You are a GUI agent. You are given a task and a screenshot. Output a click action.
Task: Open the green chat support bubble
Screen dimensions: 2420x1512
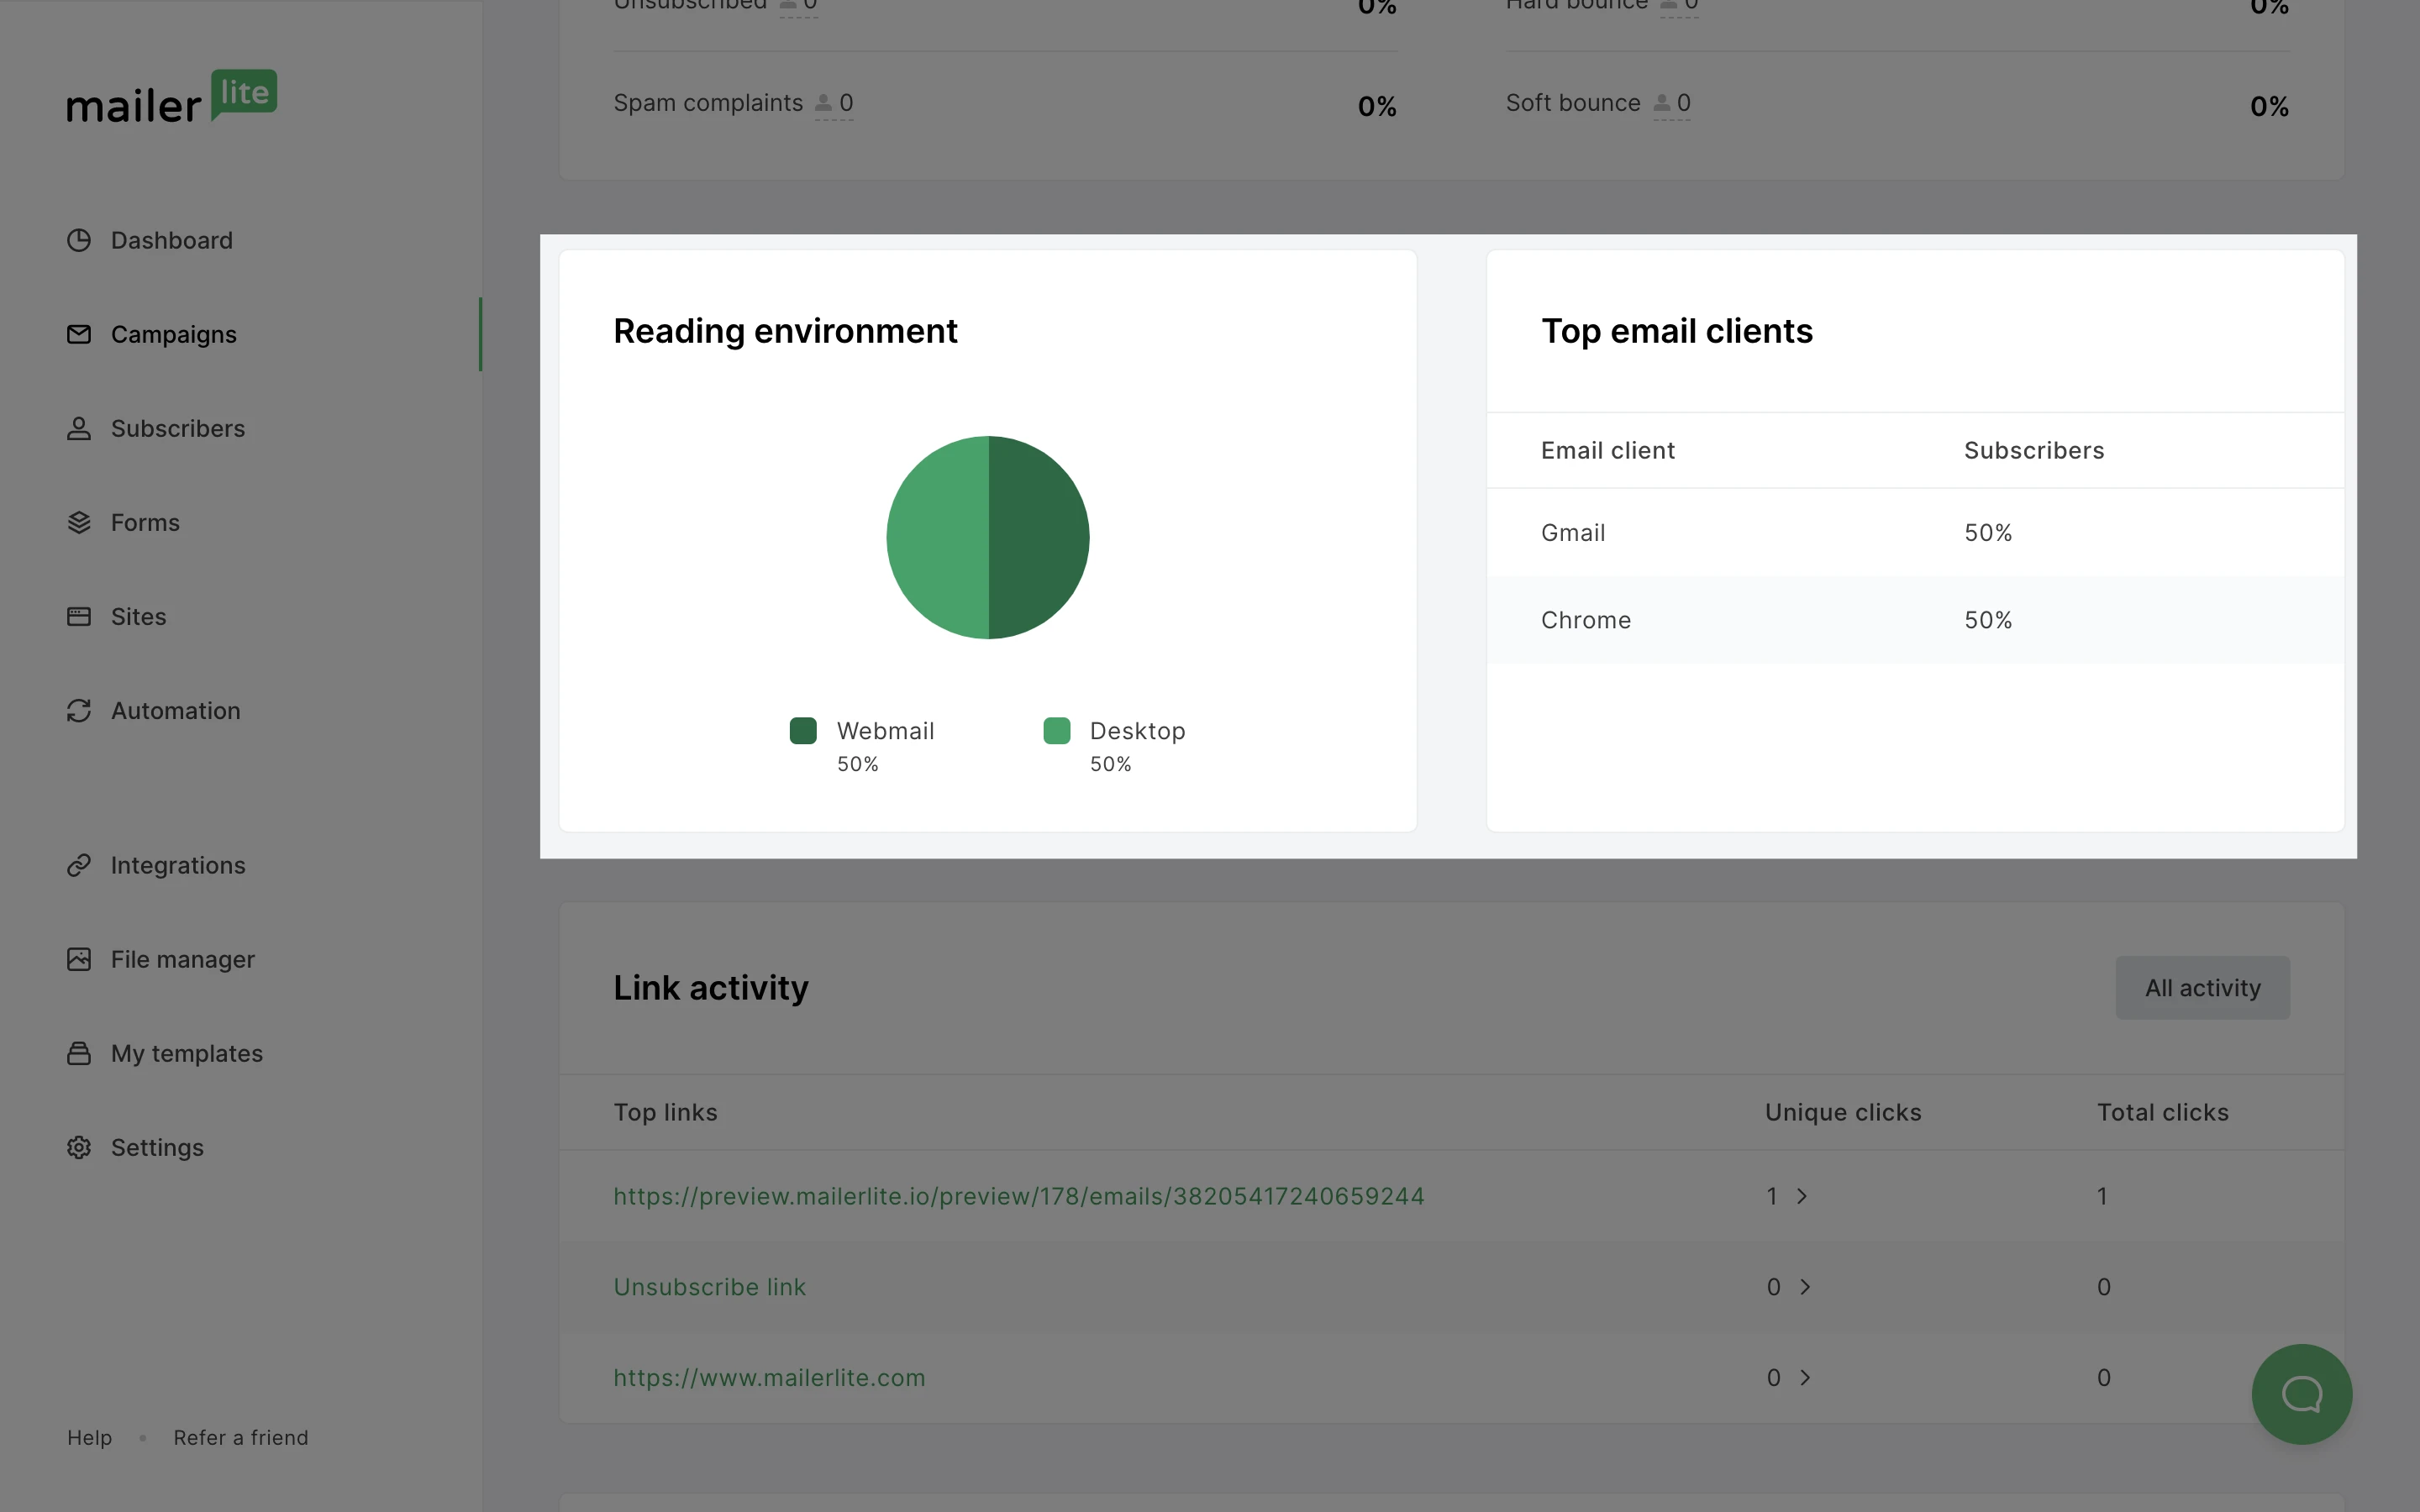[x=2301, y=1394]
